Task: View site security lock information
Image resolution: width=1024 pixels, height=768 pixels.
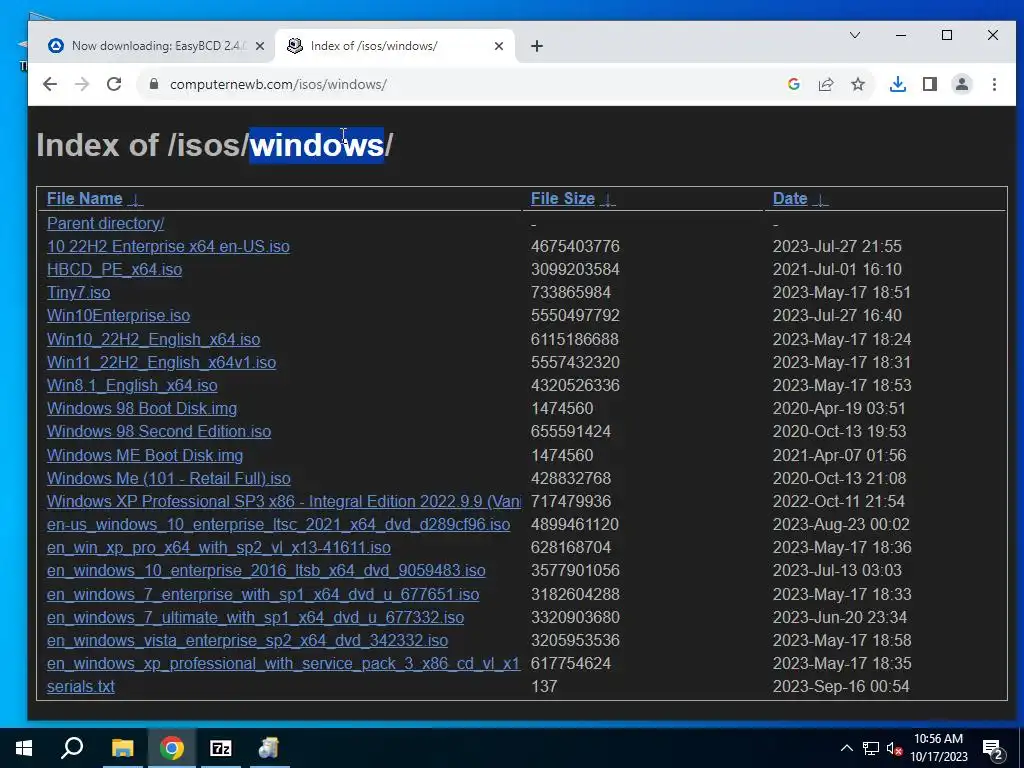Action: pyautogui.click(x=154, y=84)
